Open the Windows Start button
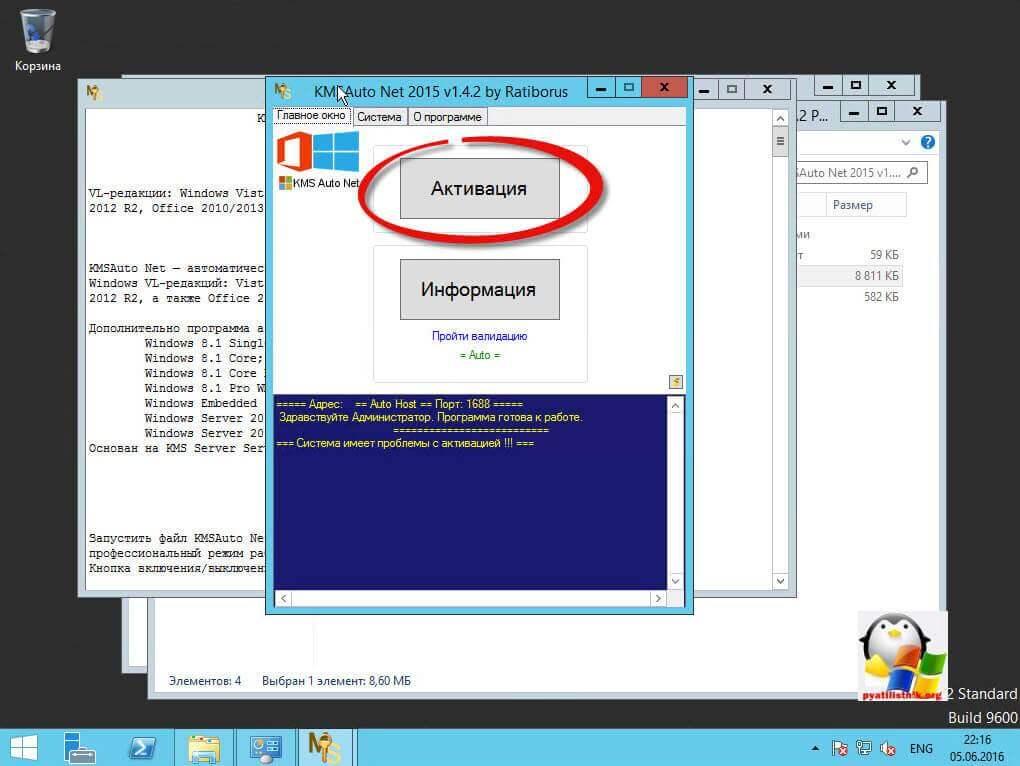The height and width of the screenshot is (766, 1020). (24, 748)
